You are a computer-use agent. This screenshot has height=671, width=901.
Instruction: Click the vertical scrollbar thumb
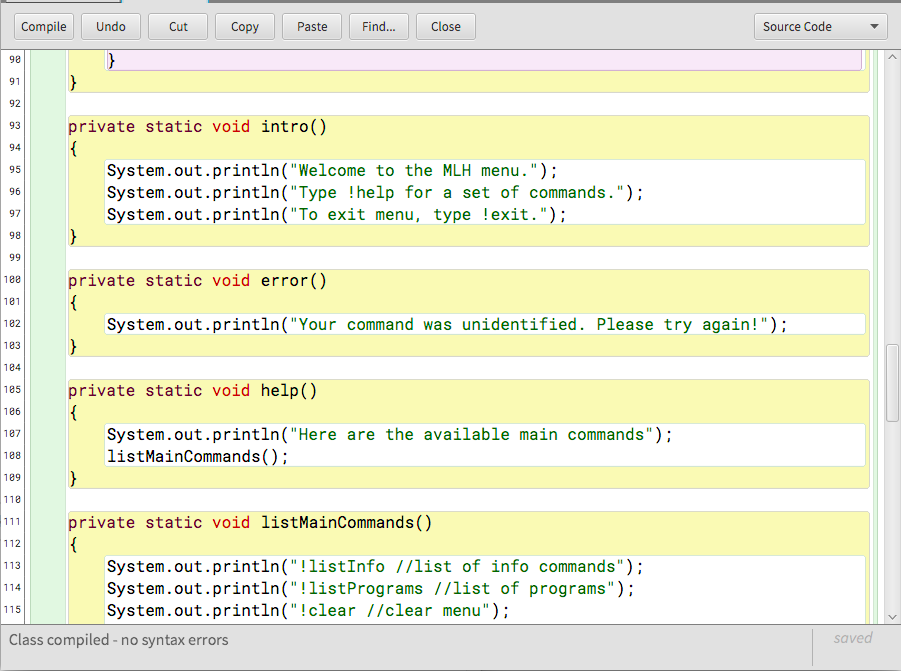coord(892,383)
